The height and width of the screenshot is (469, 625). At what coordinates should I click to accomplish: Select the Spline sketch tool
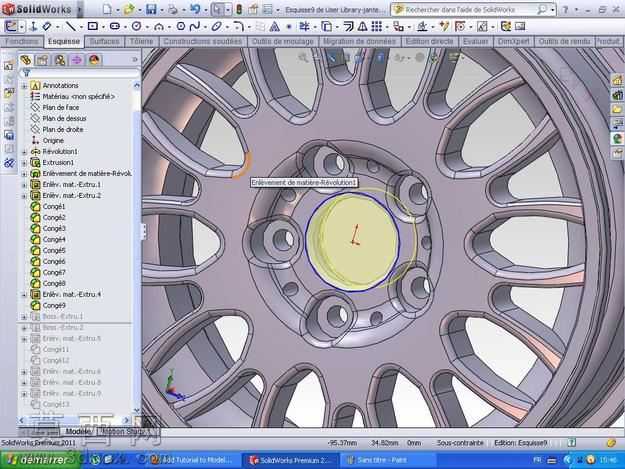[195, 26]
